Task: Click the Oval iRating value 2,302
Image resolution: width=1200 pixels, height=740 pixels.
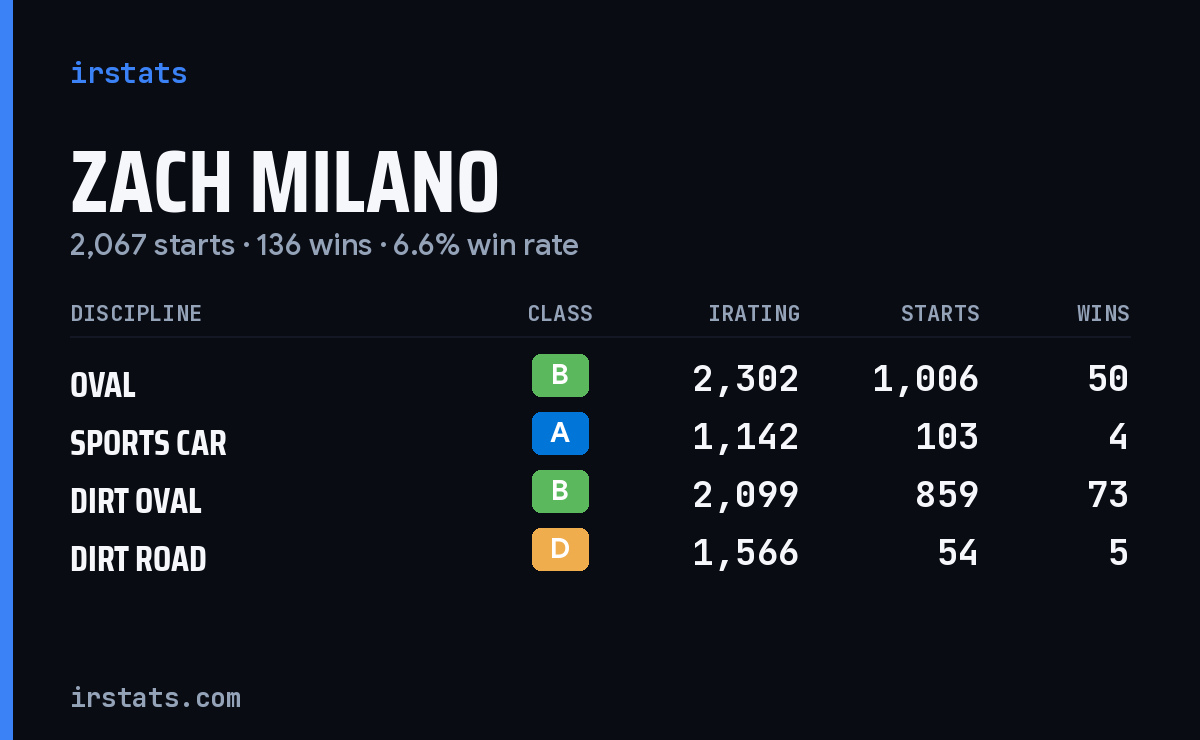Action: [x=746, y=379]
